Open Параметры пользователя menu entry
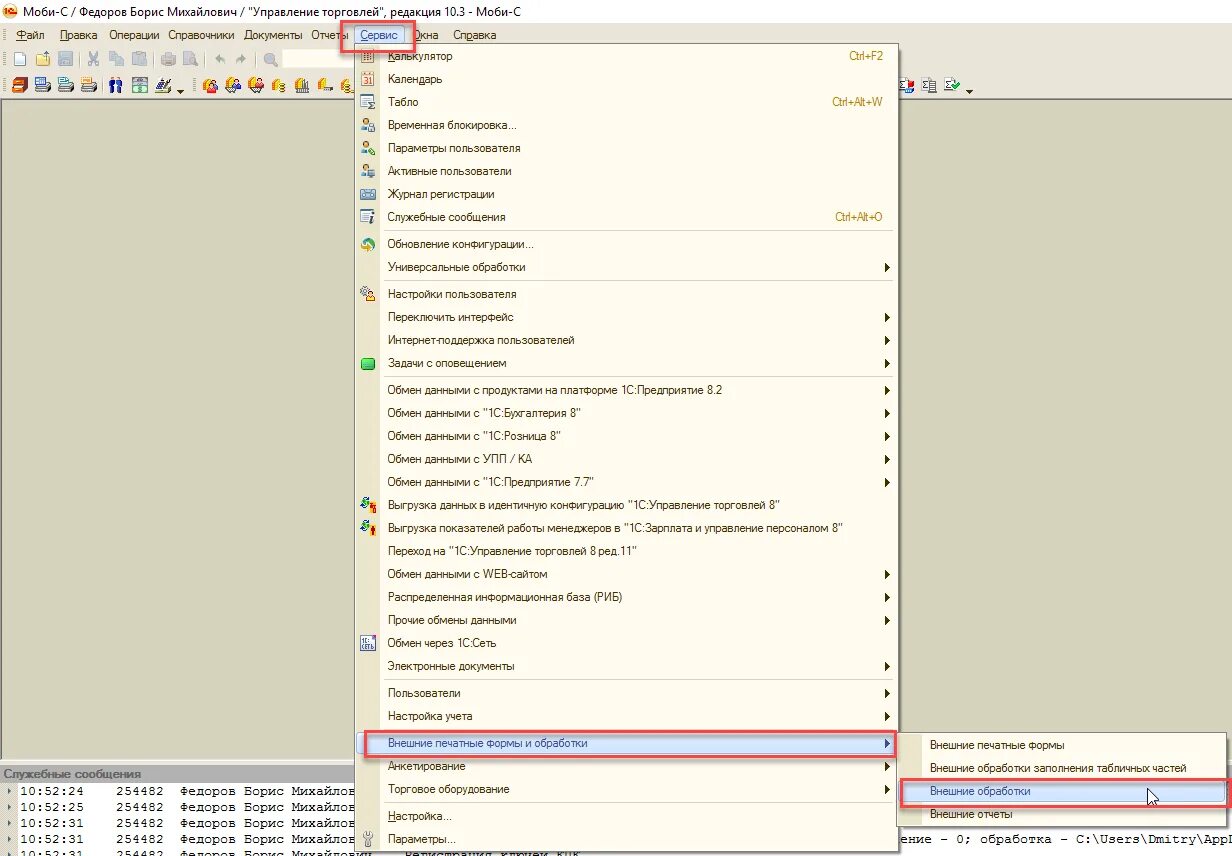This screenshot has height=856, width=1232. click(x=628, y=148)
